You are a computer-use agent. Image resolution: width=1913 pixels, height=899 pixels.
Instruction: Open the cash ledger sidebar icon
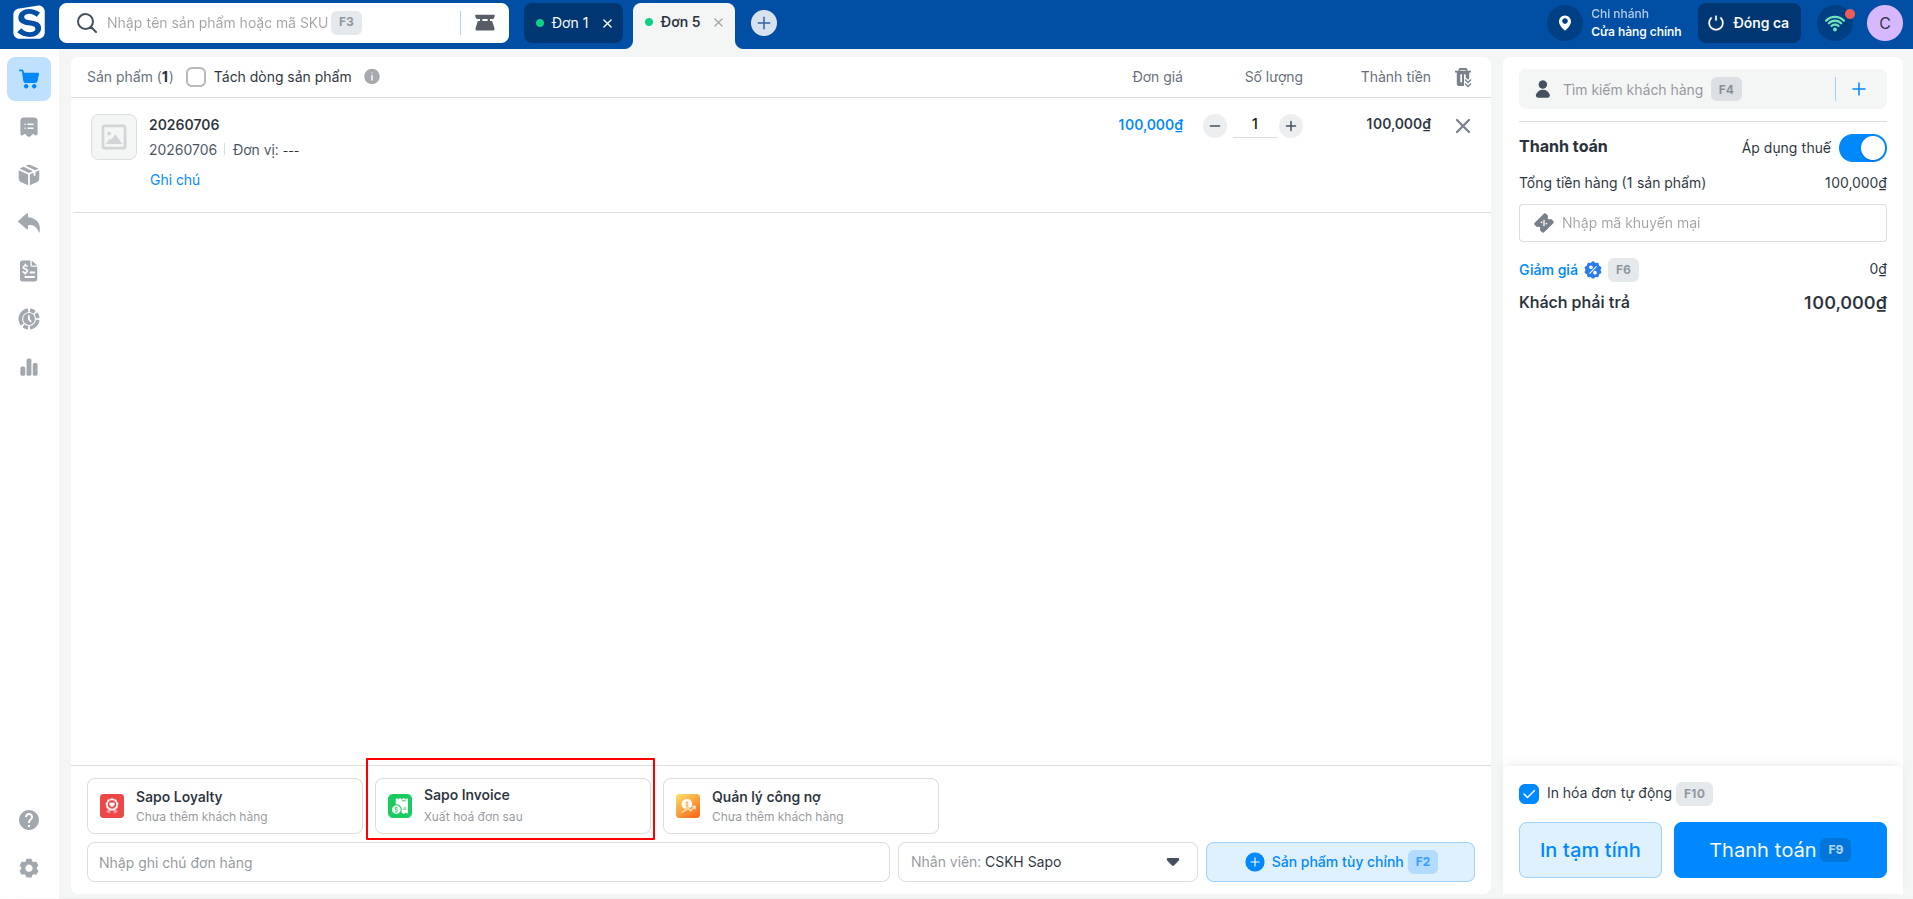click(29, 271)
